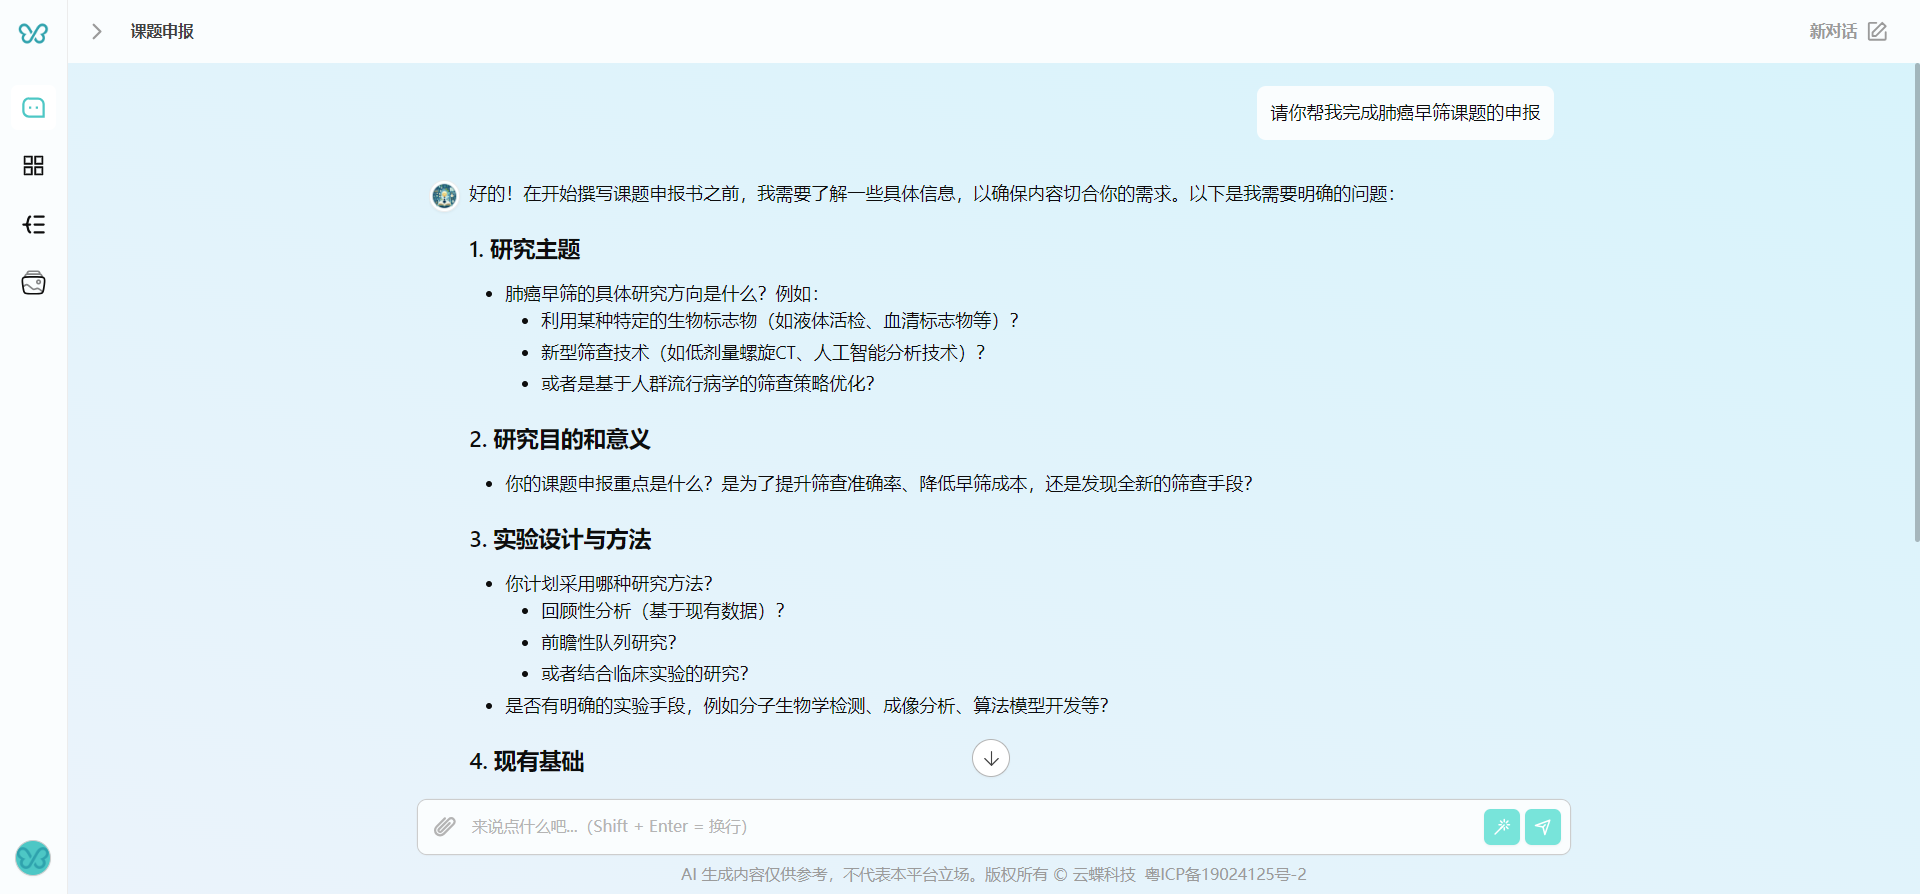The image size is (1920, 894).
Task: Open the wallet icon in sidebar
Action: point(33,284)
